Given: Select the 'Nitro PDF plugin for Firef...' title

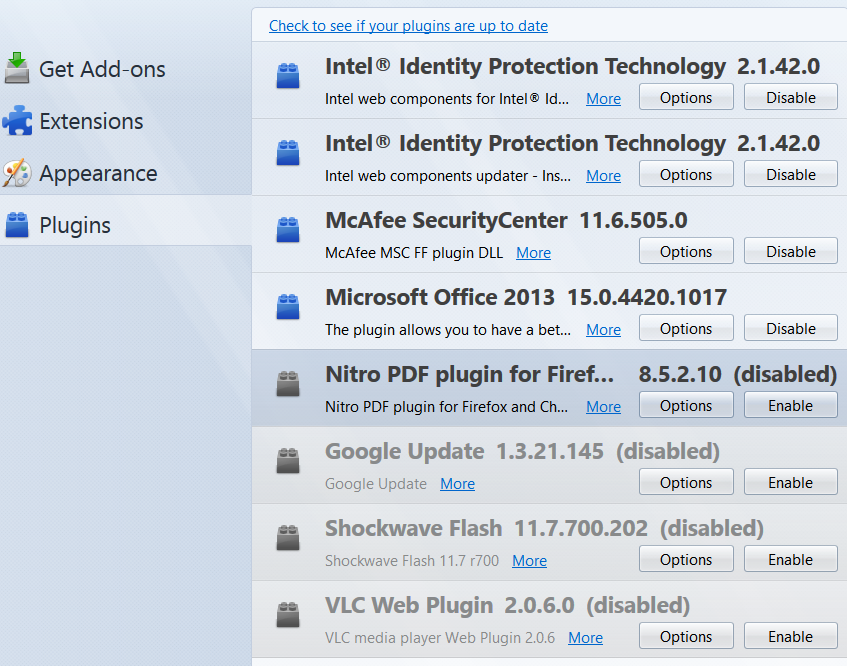Looking at the screenshot, I should pyautogui.click(x=469, y=374).
